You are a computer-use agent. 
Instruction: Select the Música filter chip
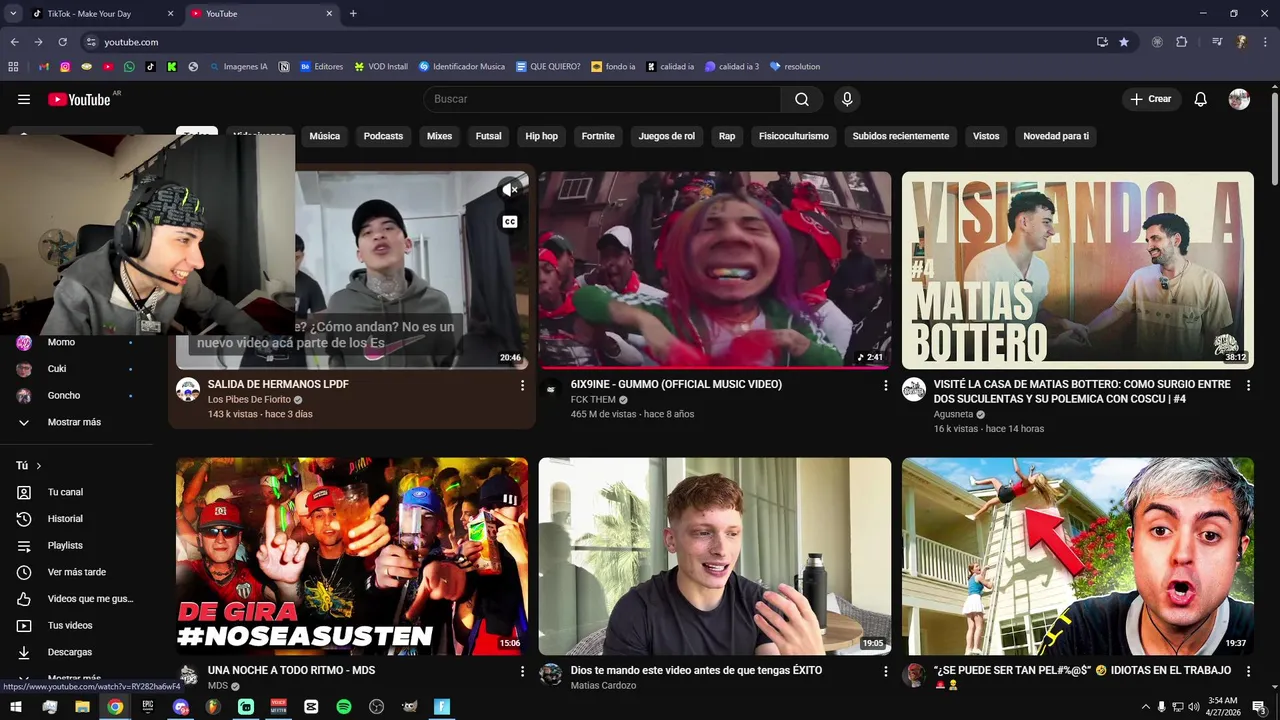pyautogui.click(x=324, y=136)
